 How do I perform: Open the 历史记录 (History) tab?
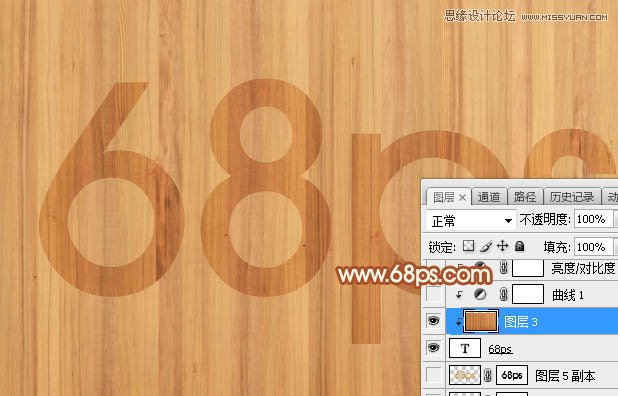[571, 197]
